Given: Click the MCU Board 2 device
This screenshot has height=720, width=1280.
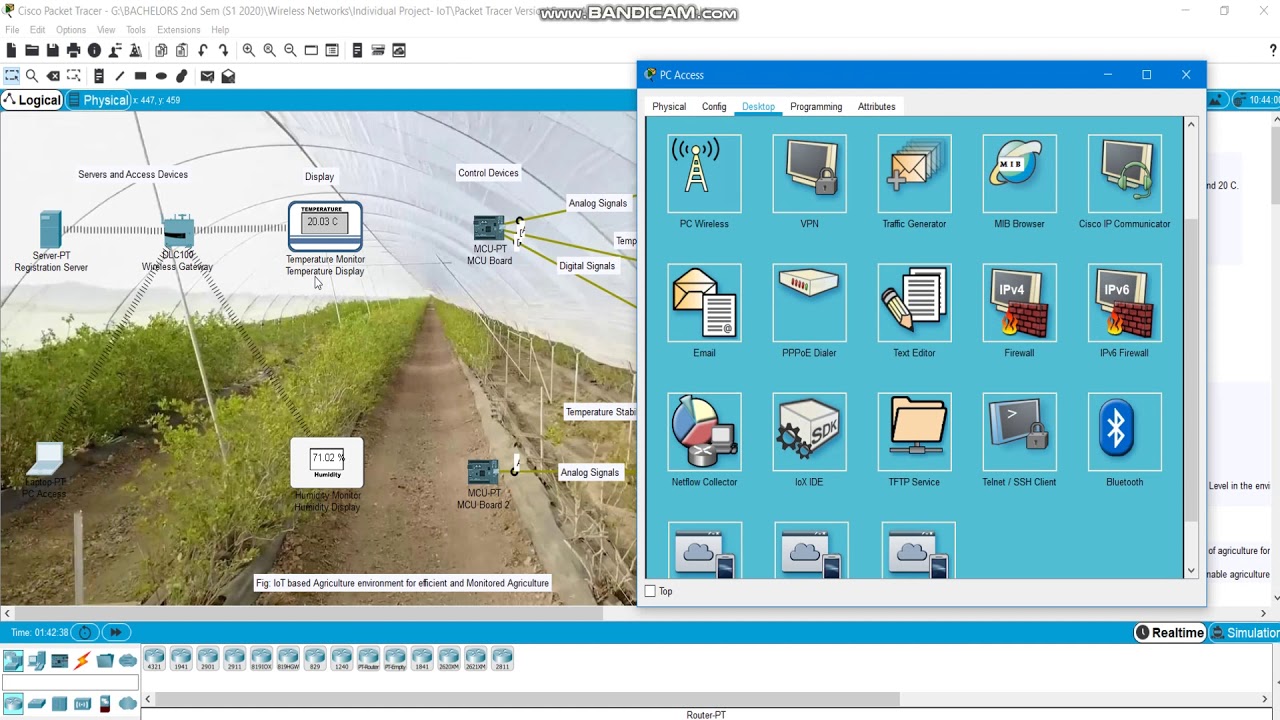Looking at the screenshot, I should tap(483, 471).
